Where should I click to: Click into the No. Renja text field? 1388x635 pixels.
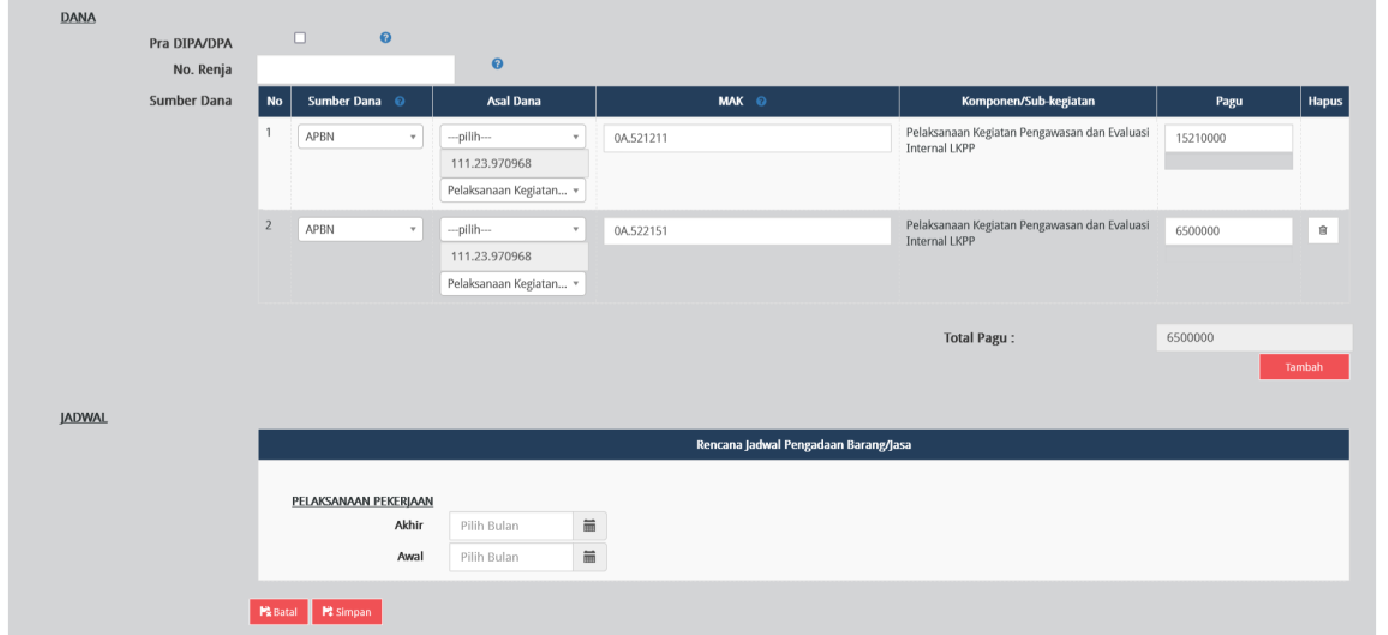pyautogui.click(x=355, y=69)
